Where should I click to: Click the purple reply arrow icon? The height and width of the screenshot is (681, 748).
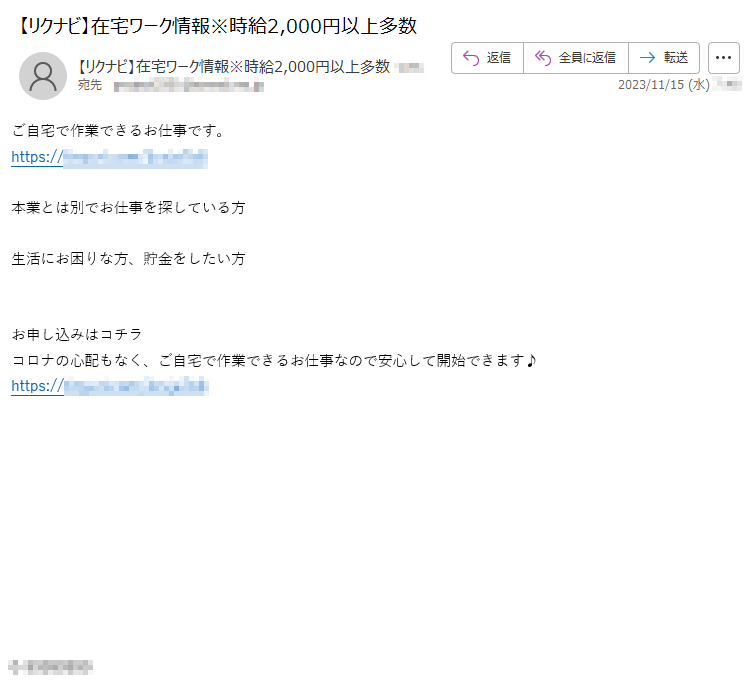pos(471,58)
